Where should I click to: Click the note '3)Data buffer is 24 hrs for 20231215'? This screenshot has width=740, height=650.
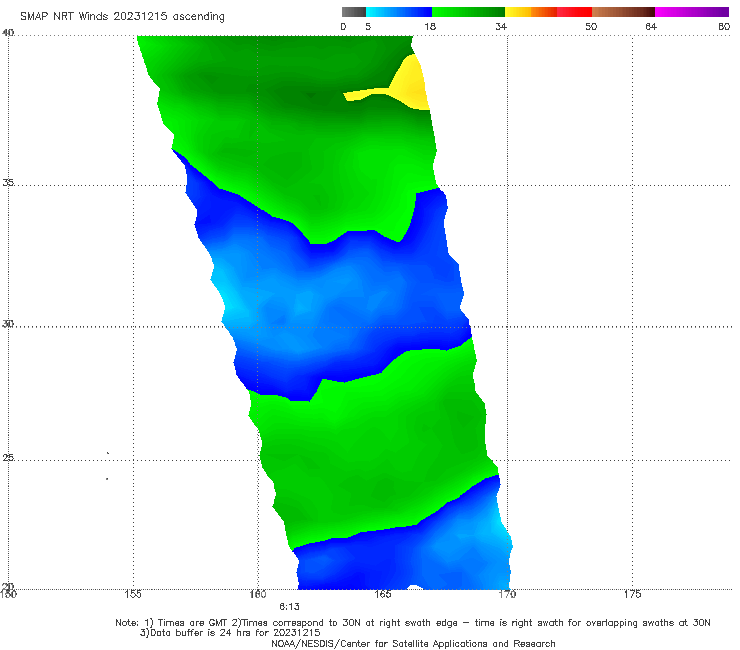point(230,633)
